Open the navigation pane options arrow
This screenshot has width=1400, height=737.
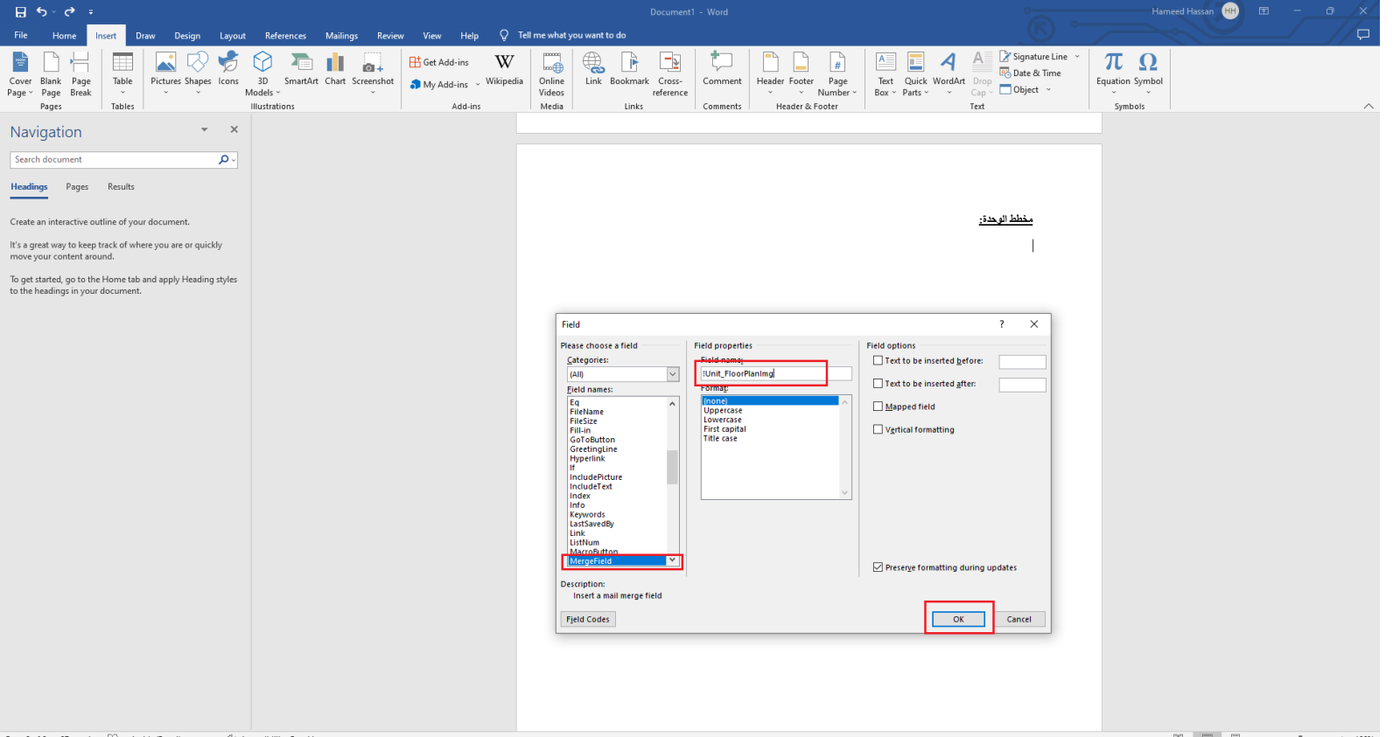[x=204, y=130]
